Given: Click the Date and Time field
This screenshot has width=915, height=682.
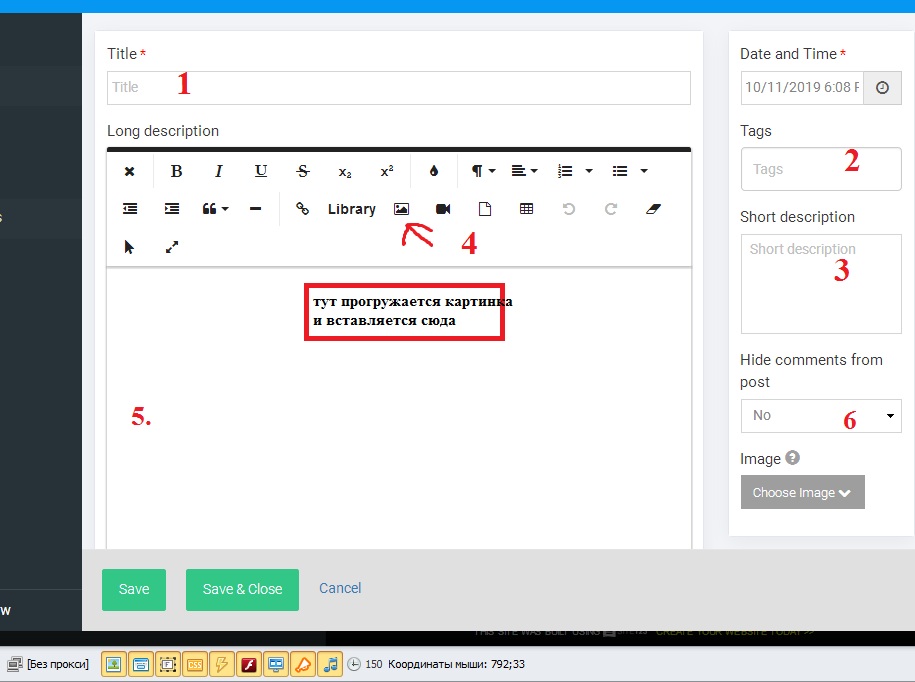Looking at the screenshot, I should point(802,88).
